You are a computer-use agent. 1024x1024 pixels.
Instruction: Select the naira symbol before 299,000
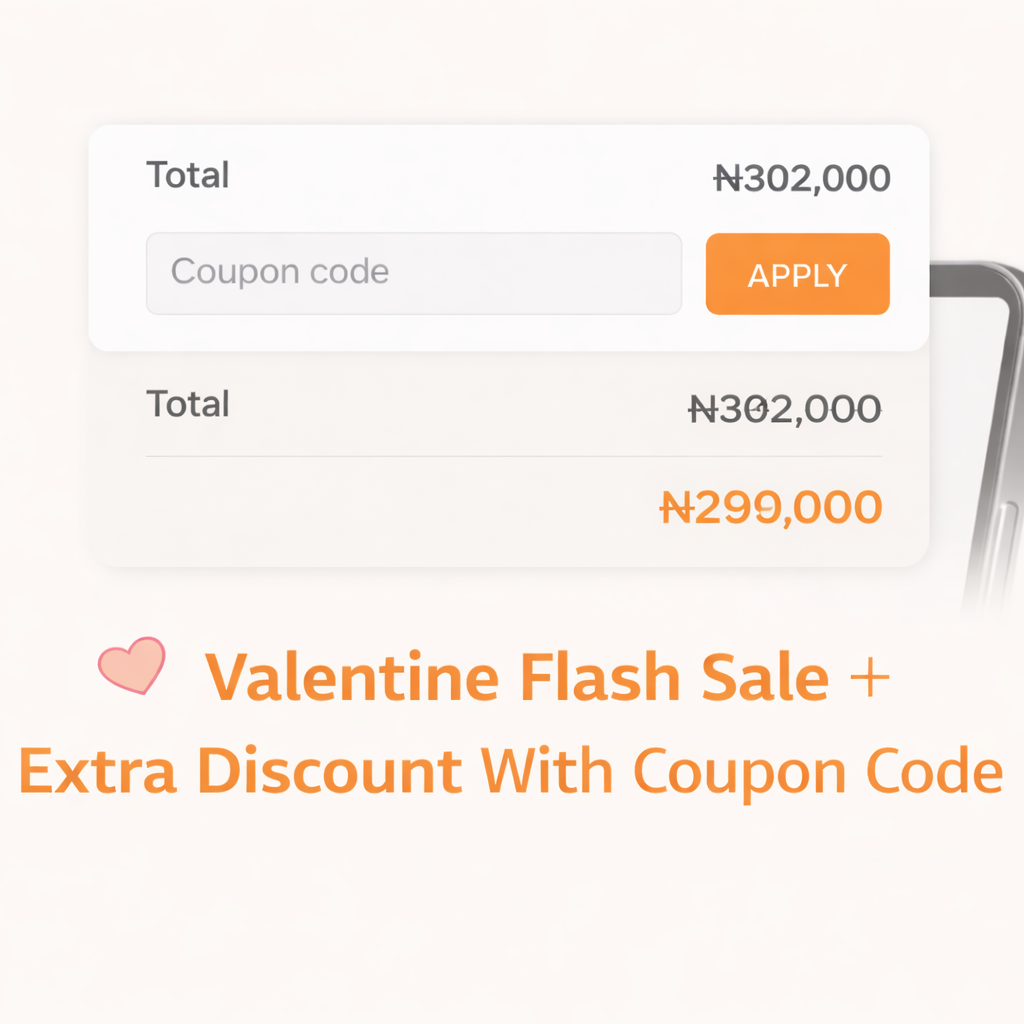678,507
